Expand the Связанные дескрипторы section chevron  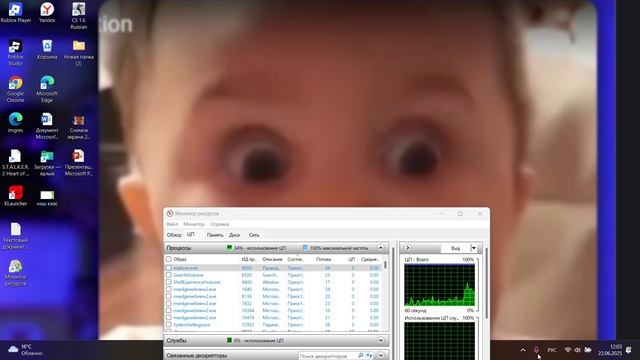(380, 356)
